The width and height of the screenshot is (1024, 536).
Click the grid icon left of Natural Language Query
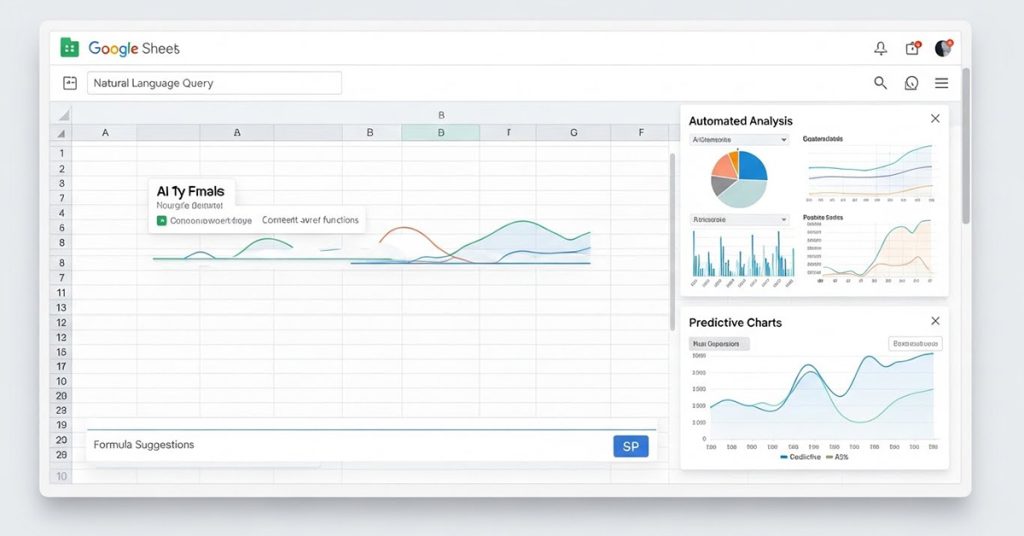coord(70,83)
